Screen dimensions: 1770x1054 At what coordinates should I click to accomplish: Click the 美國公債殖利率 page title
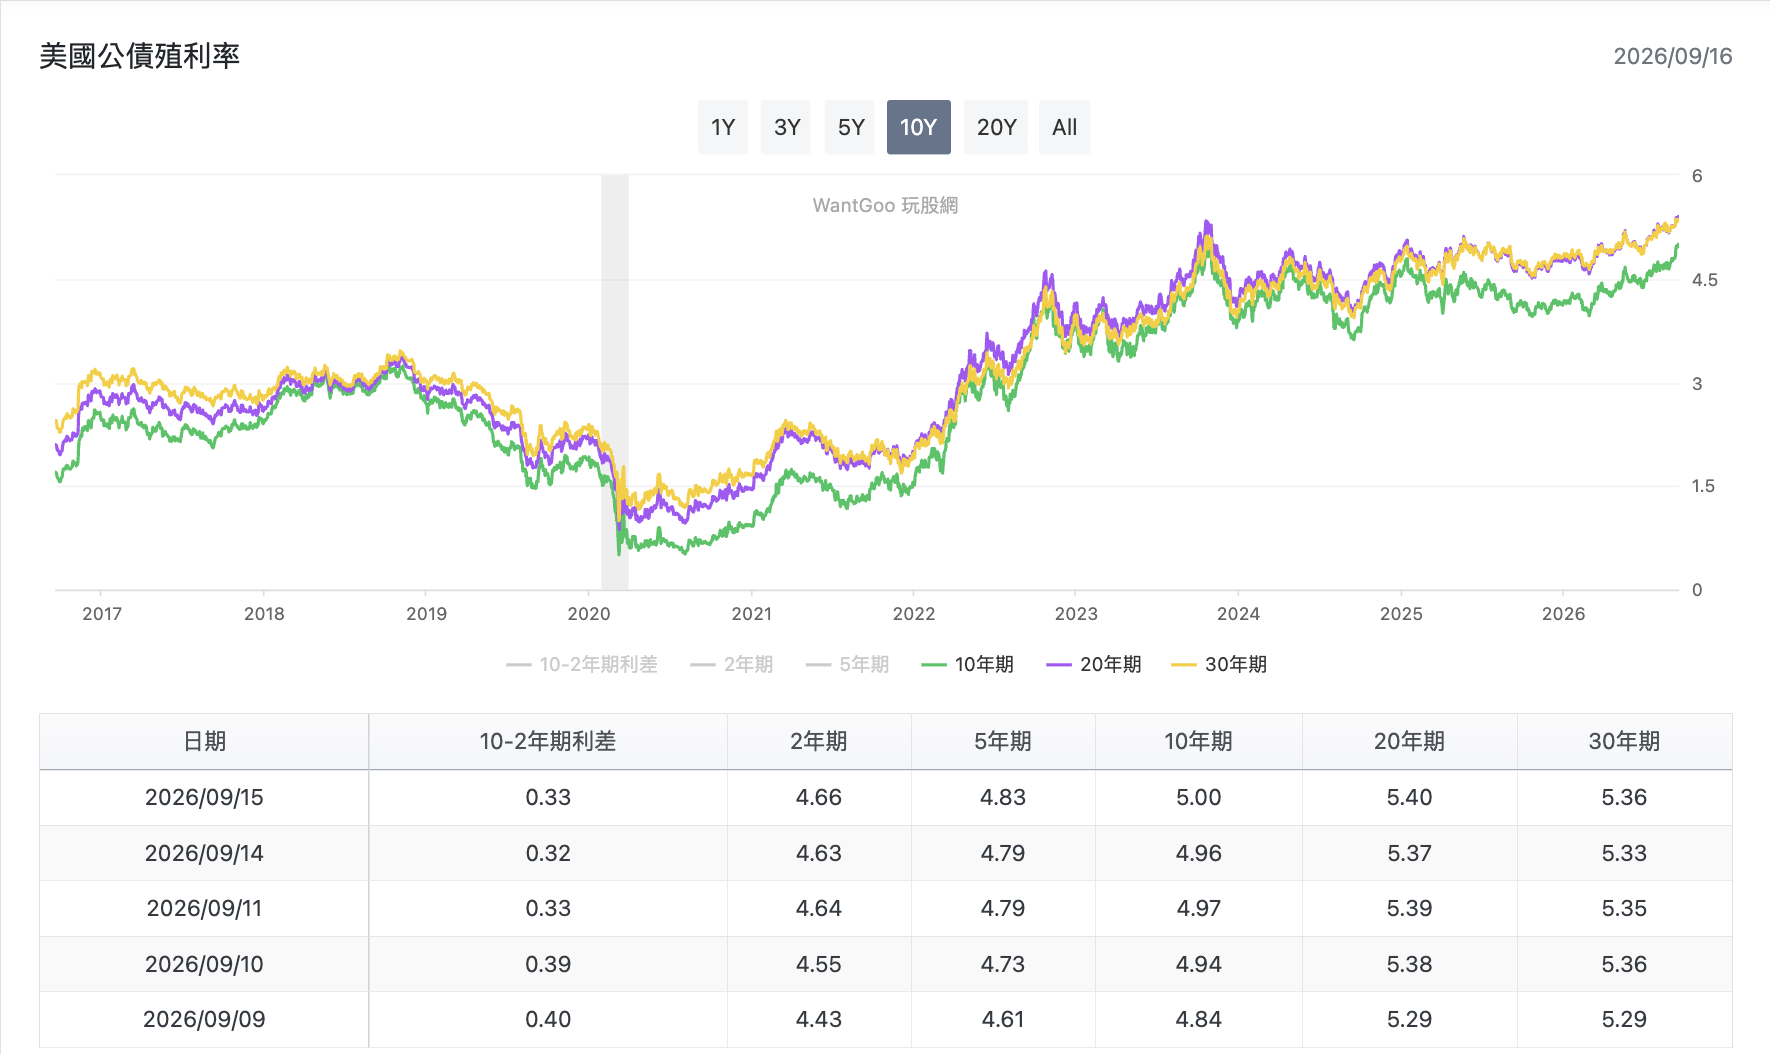(x=140, y=56)
